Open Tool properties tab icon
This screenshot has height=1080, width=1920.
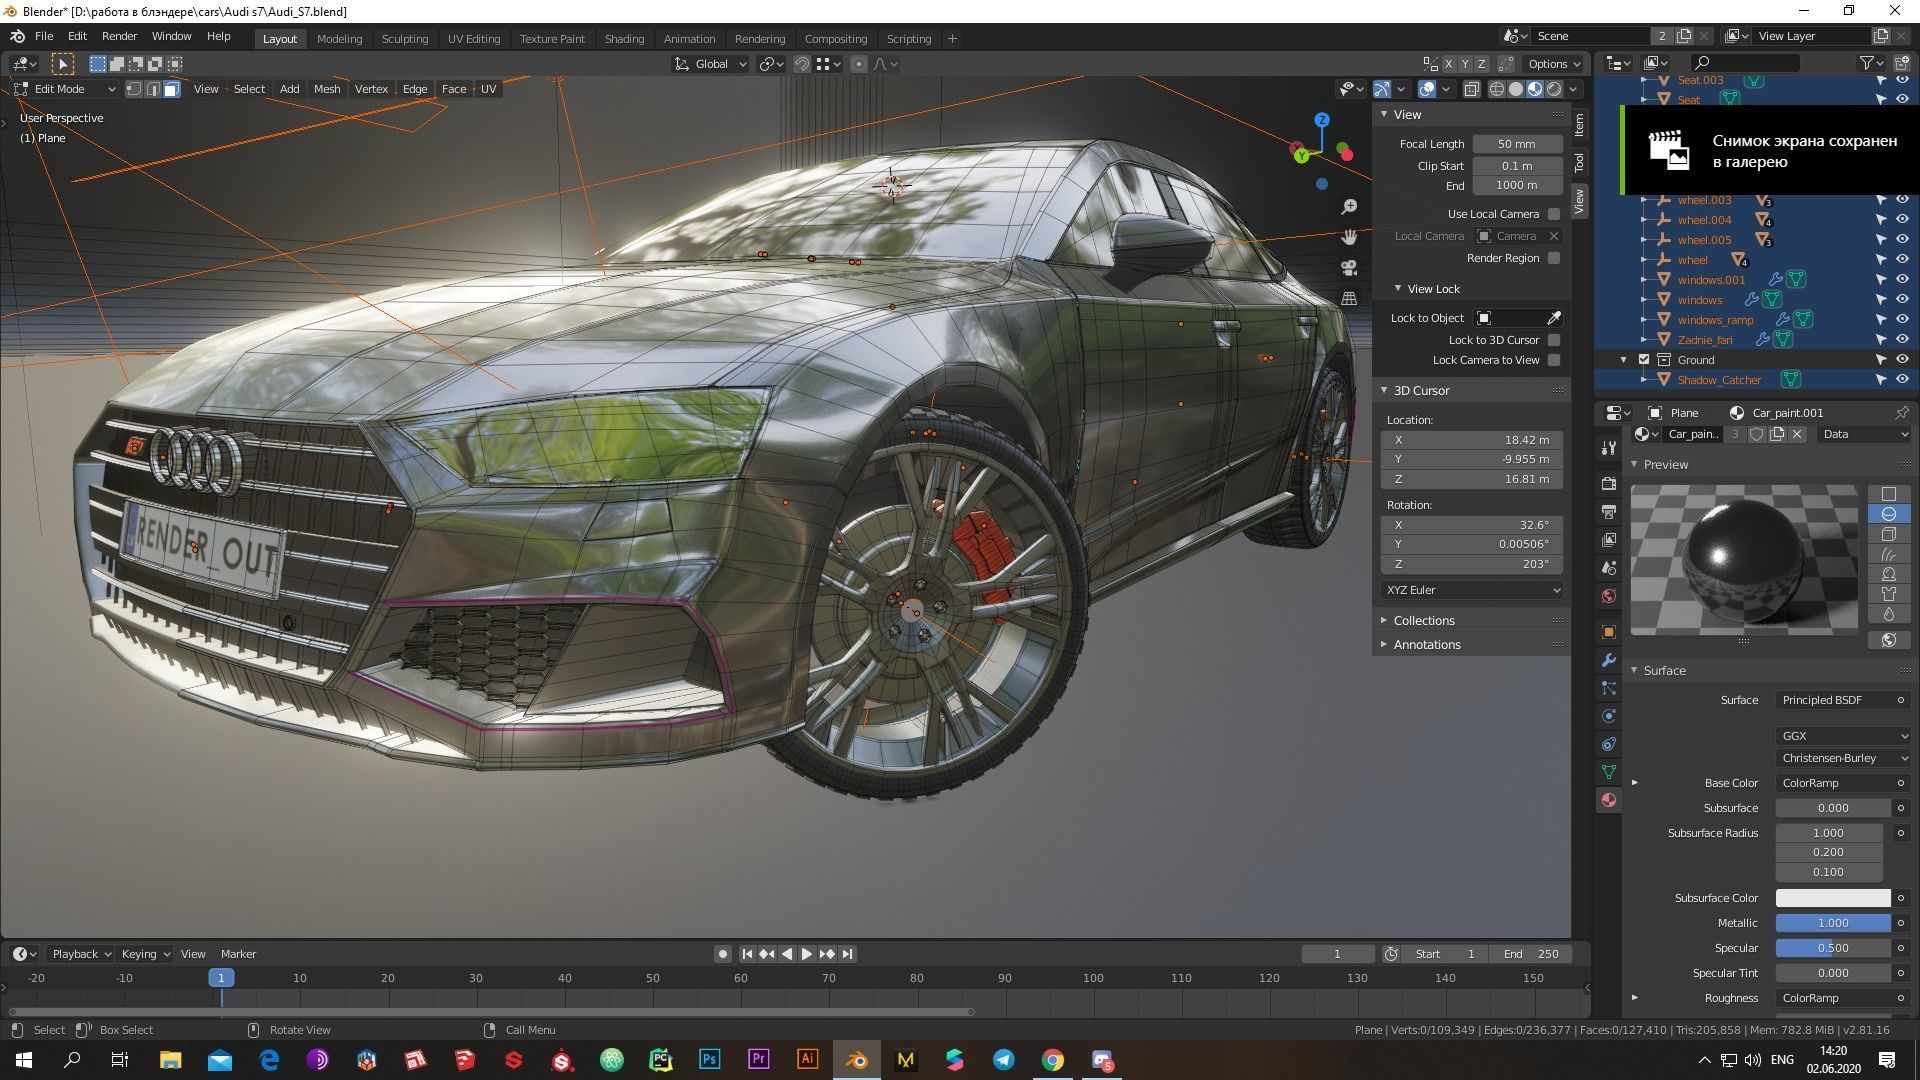coord(1608,447)
